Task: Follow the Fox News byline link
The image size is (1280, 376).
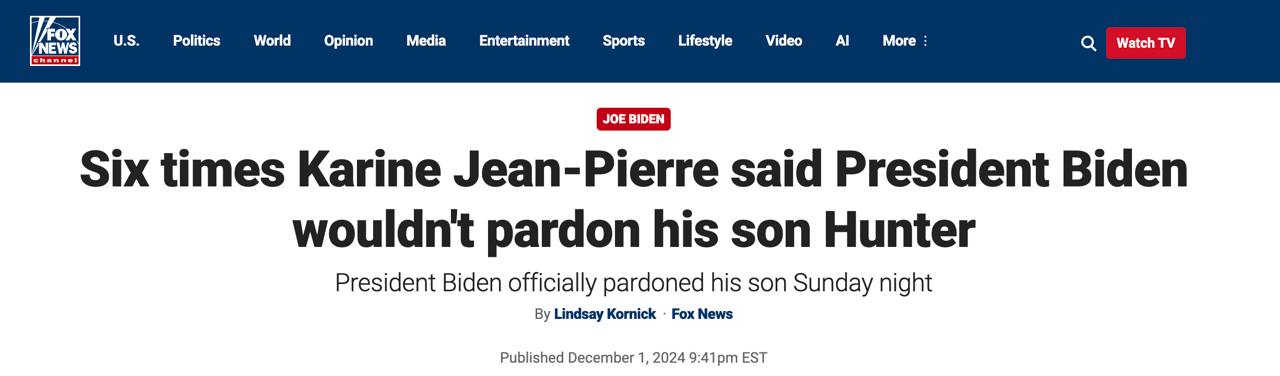Action: [x=702, y=314]
